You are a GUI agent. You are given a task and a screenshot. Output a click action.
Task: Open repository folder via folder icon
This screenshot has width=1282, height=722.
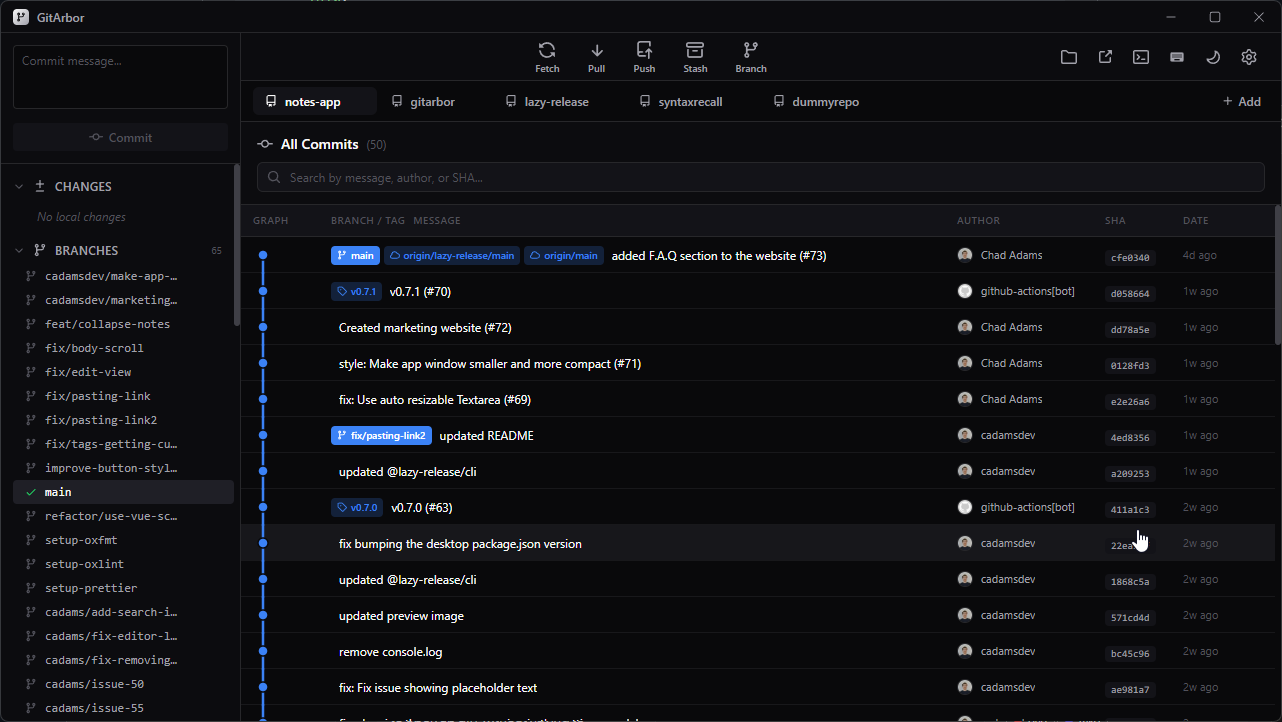(1069, 57)
